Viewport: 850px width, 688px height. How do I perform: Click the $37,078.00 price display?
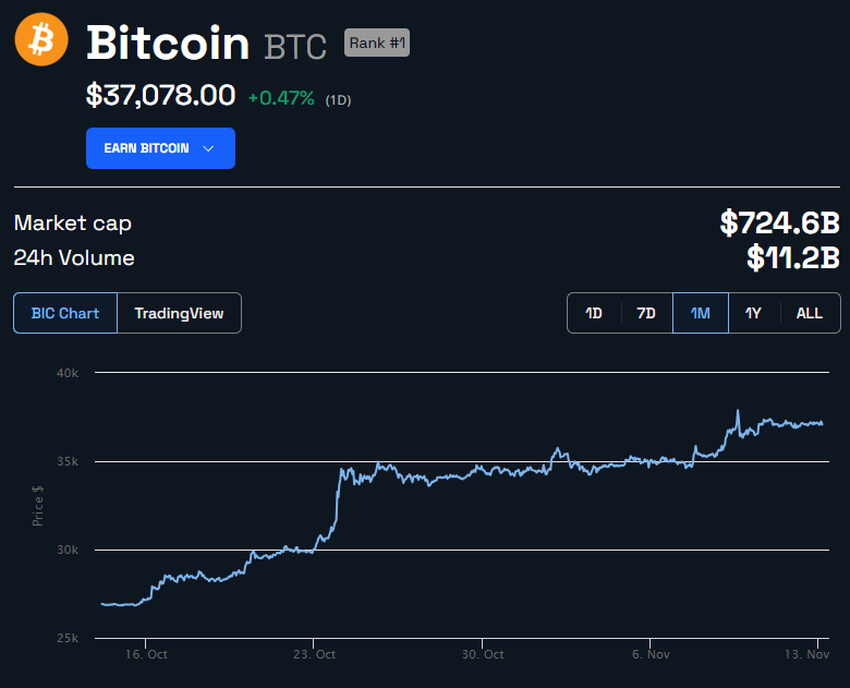160,94
